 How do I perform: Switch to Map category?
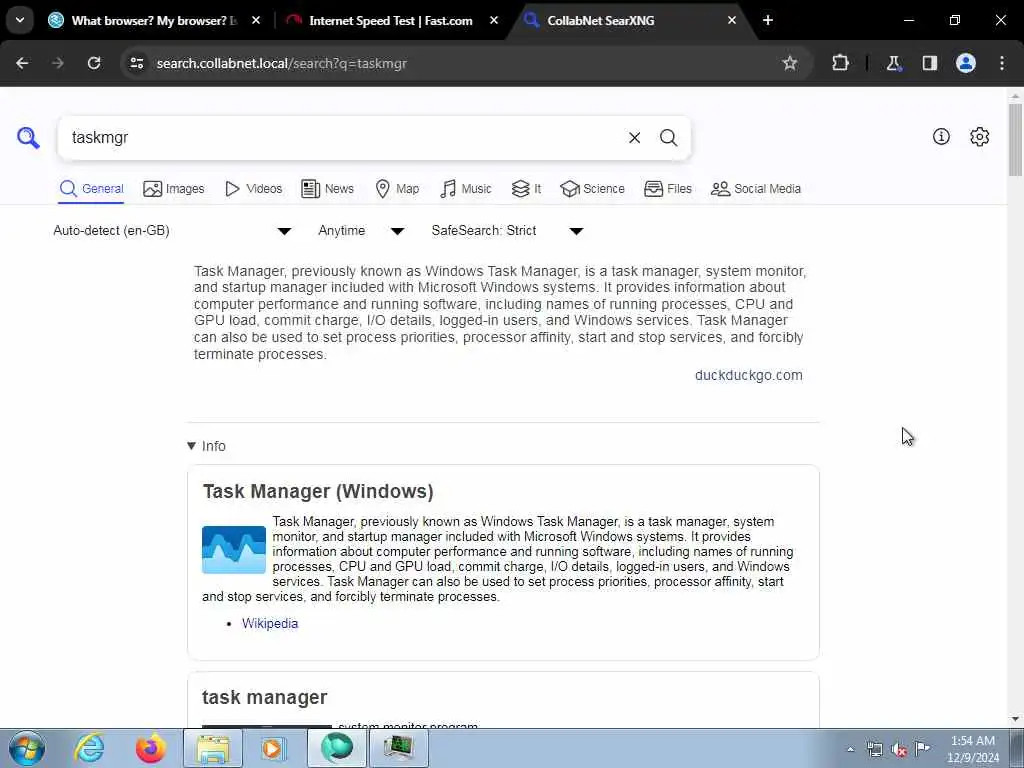pyautogui.click(x=397, y=189)
